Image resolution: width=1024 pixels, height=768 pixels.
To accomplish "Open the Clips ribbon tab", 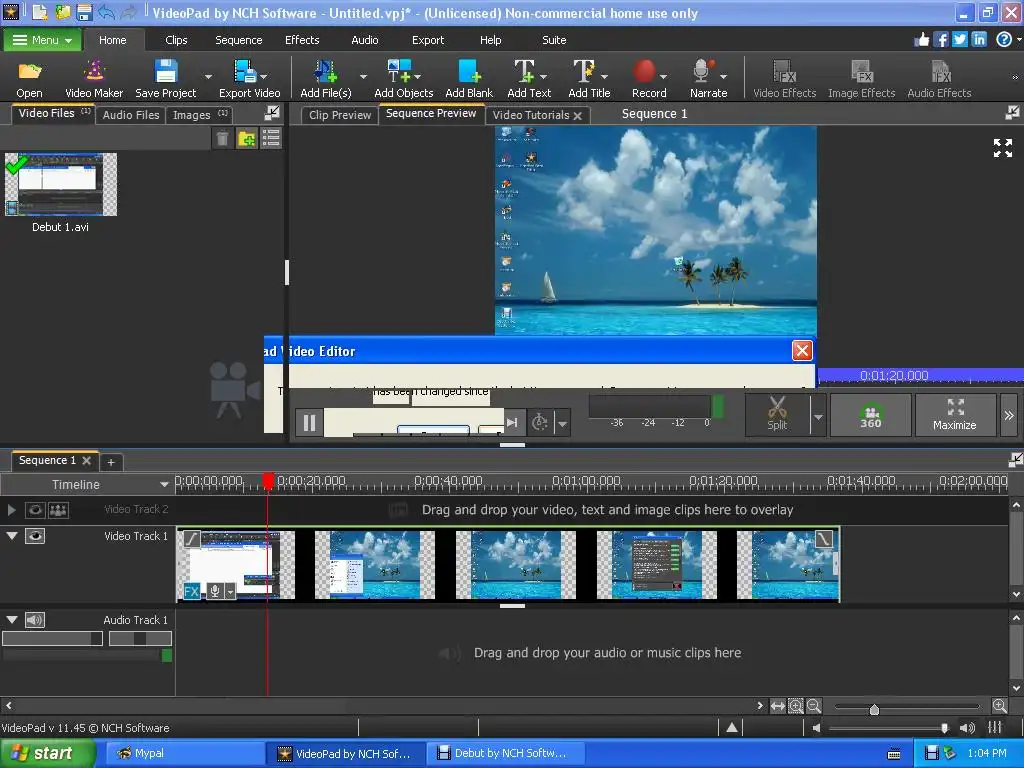I will click(176, 40).
